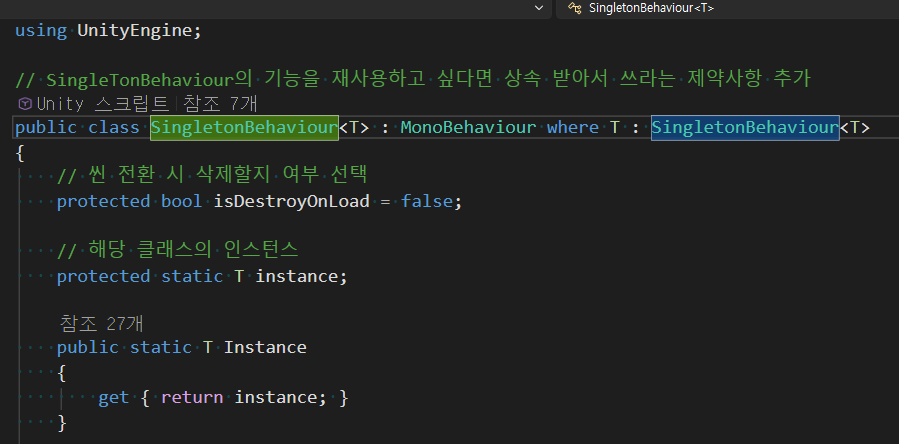
Task: Click the MonoBehaviour base class name
Action: [x=468, y=127]
